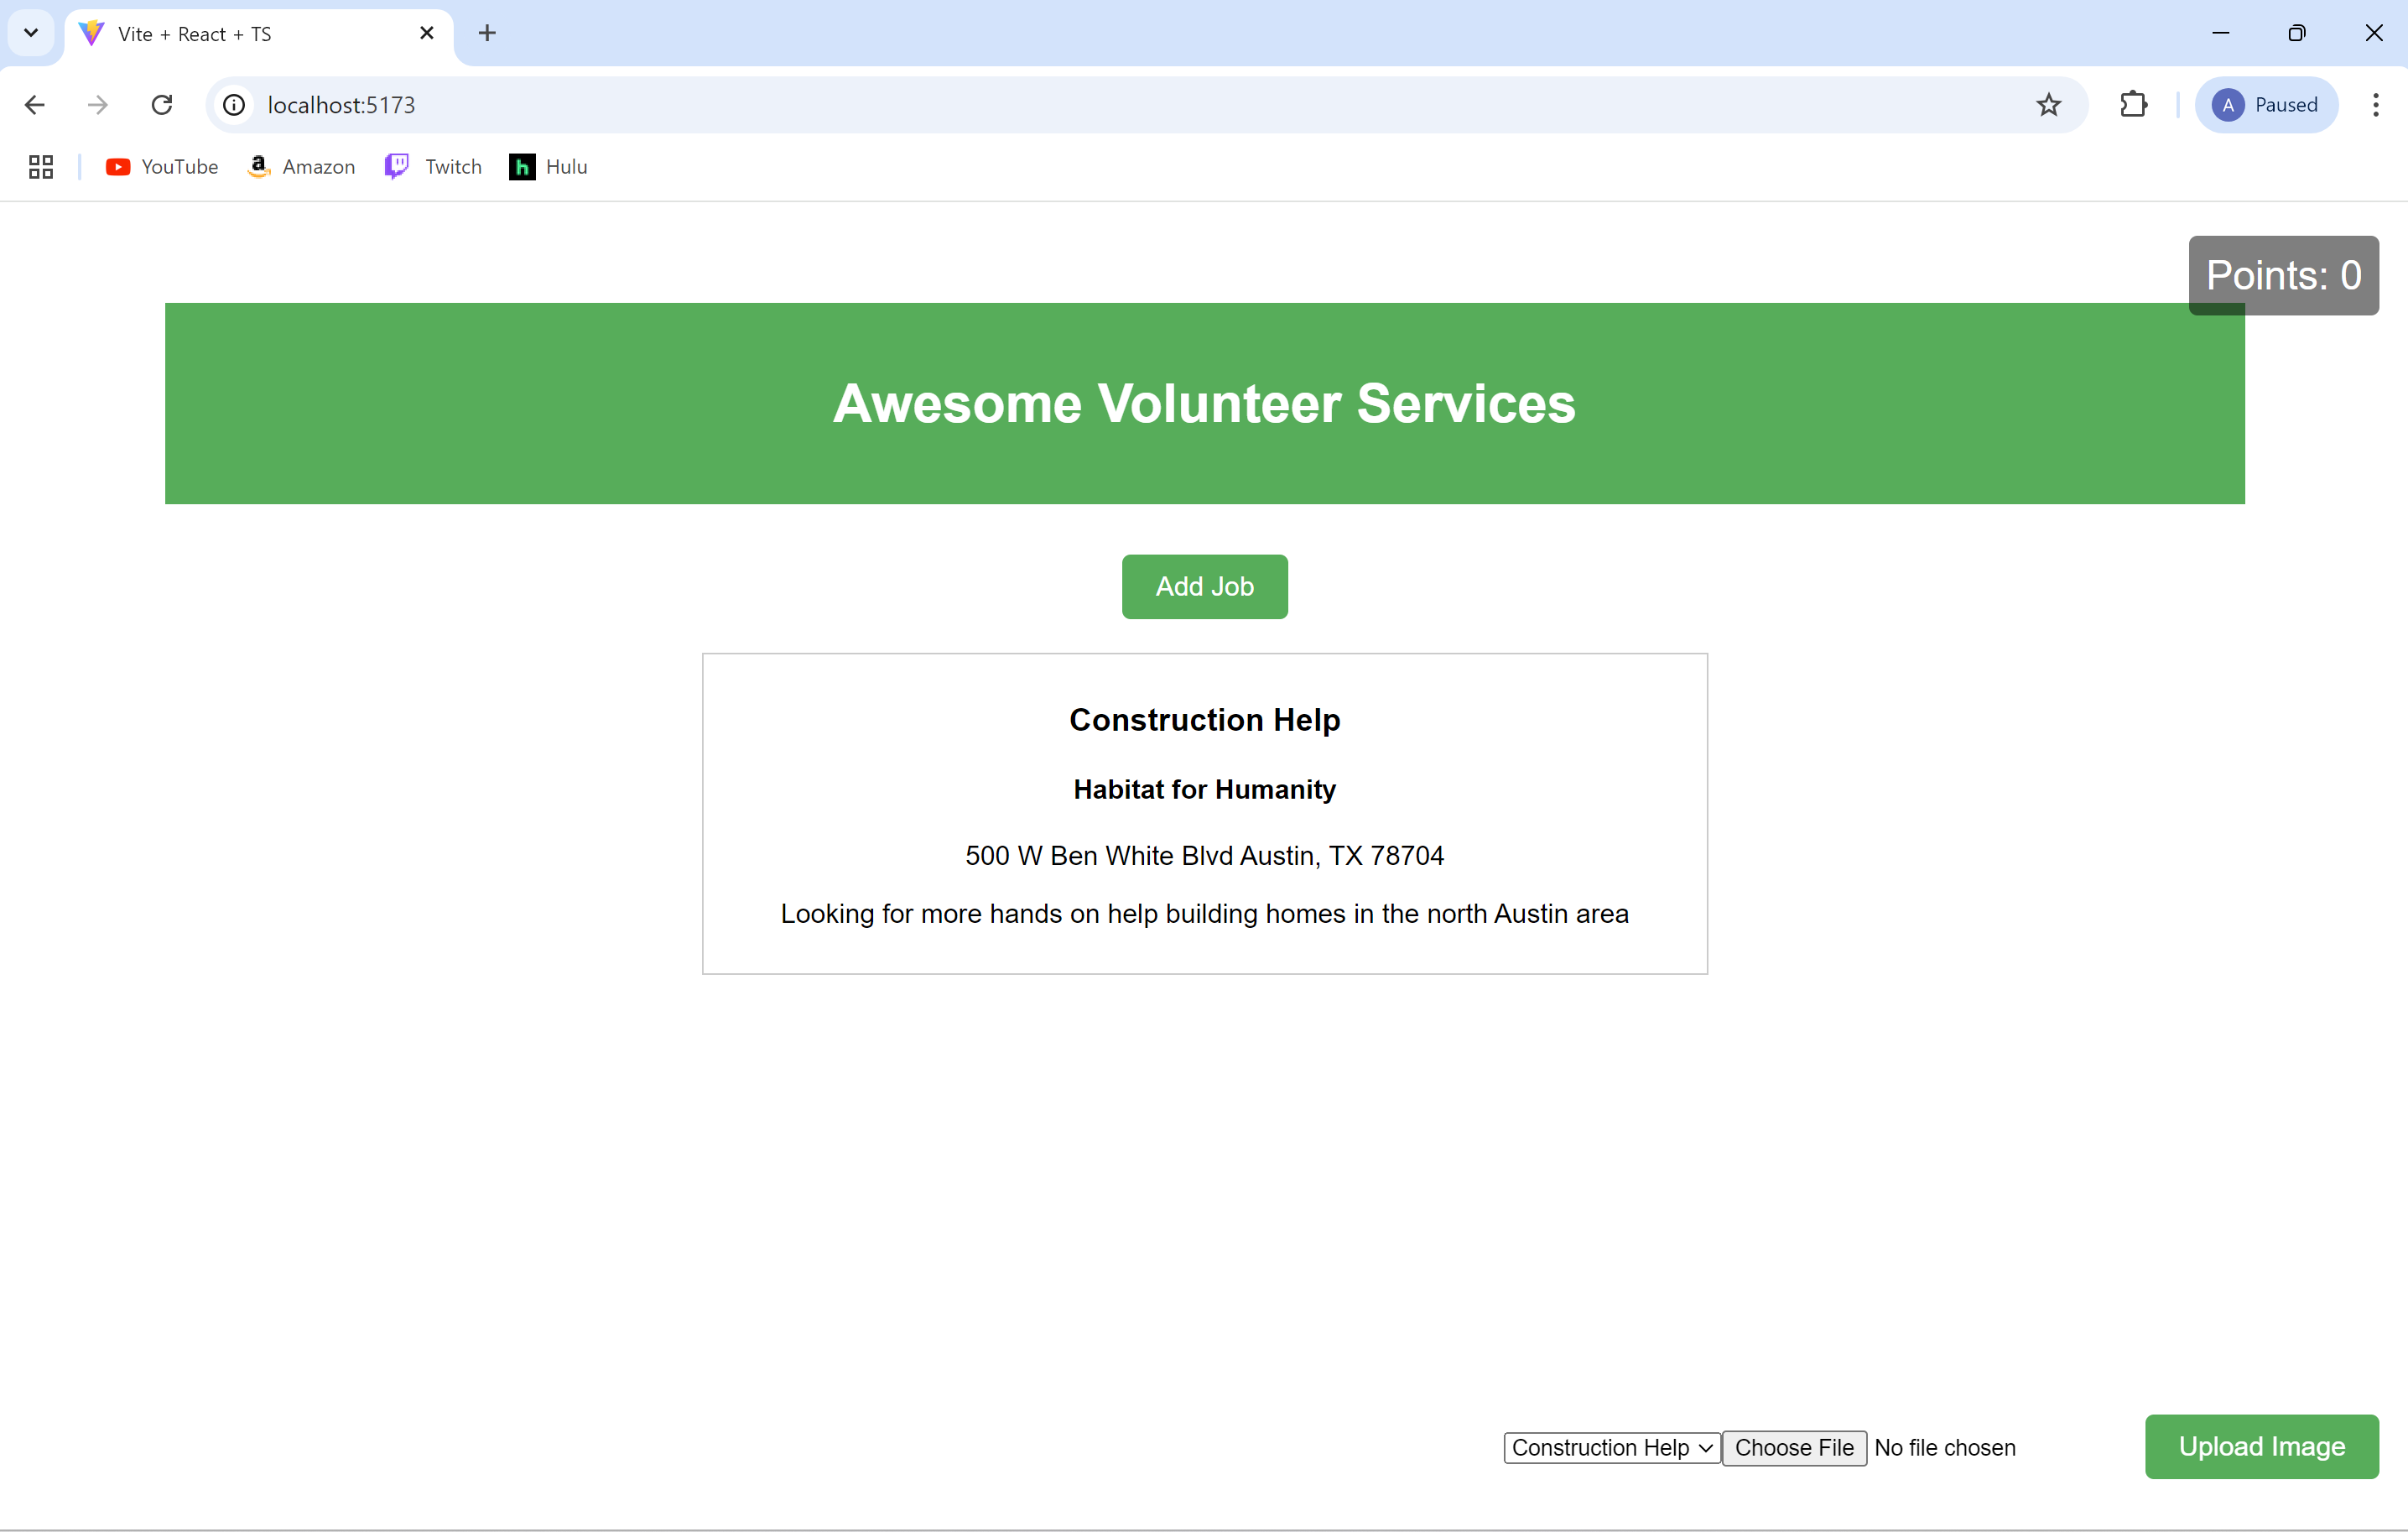The width and height of the screenshot is (2408, 1532).
Task: View site information icon in address bar
Action: coord(234,105)
